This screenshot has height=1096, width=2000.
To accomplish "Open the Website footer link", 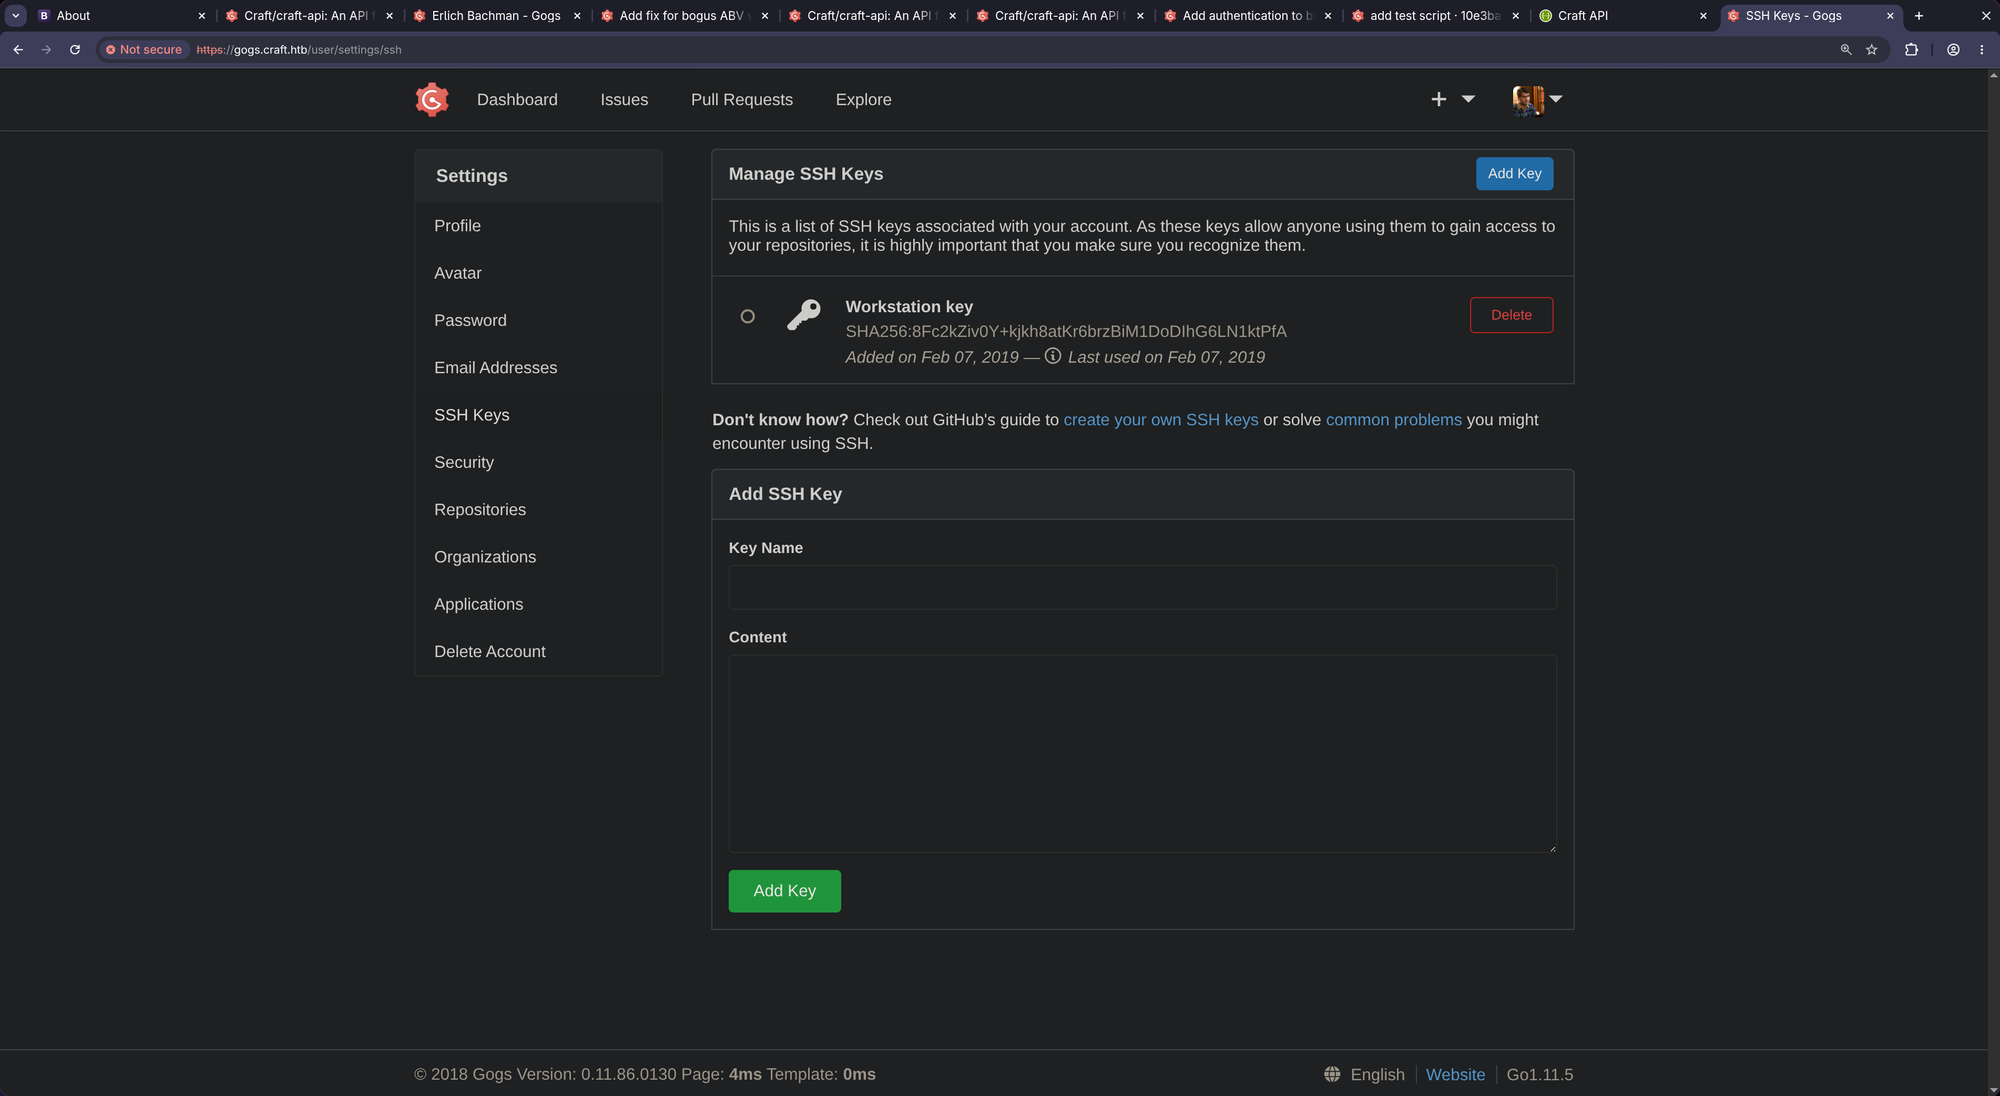I will (x=1455, y=1074).
